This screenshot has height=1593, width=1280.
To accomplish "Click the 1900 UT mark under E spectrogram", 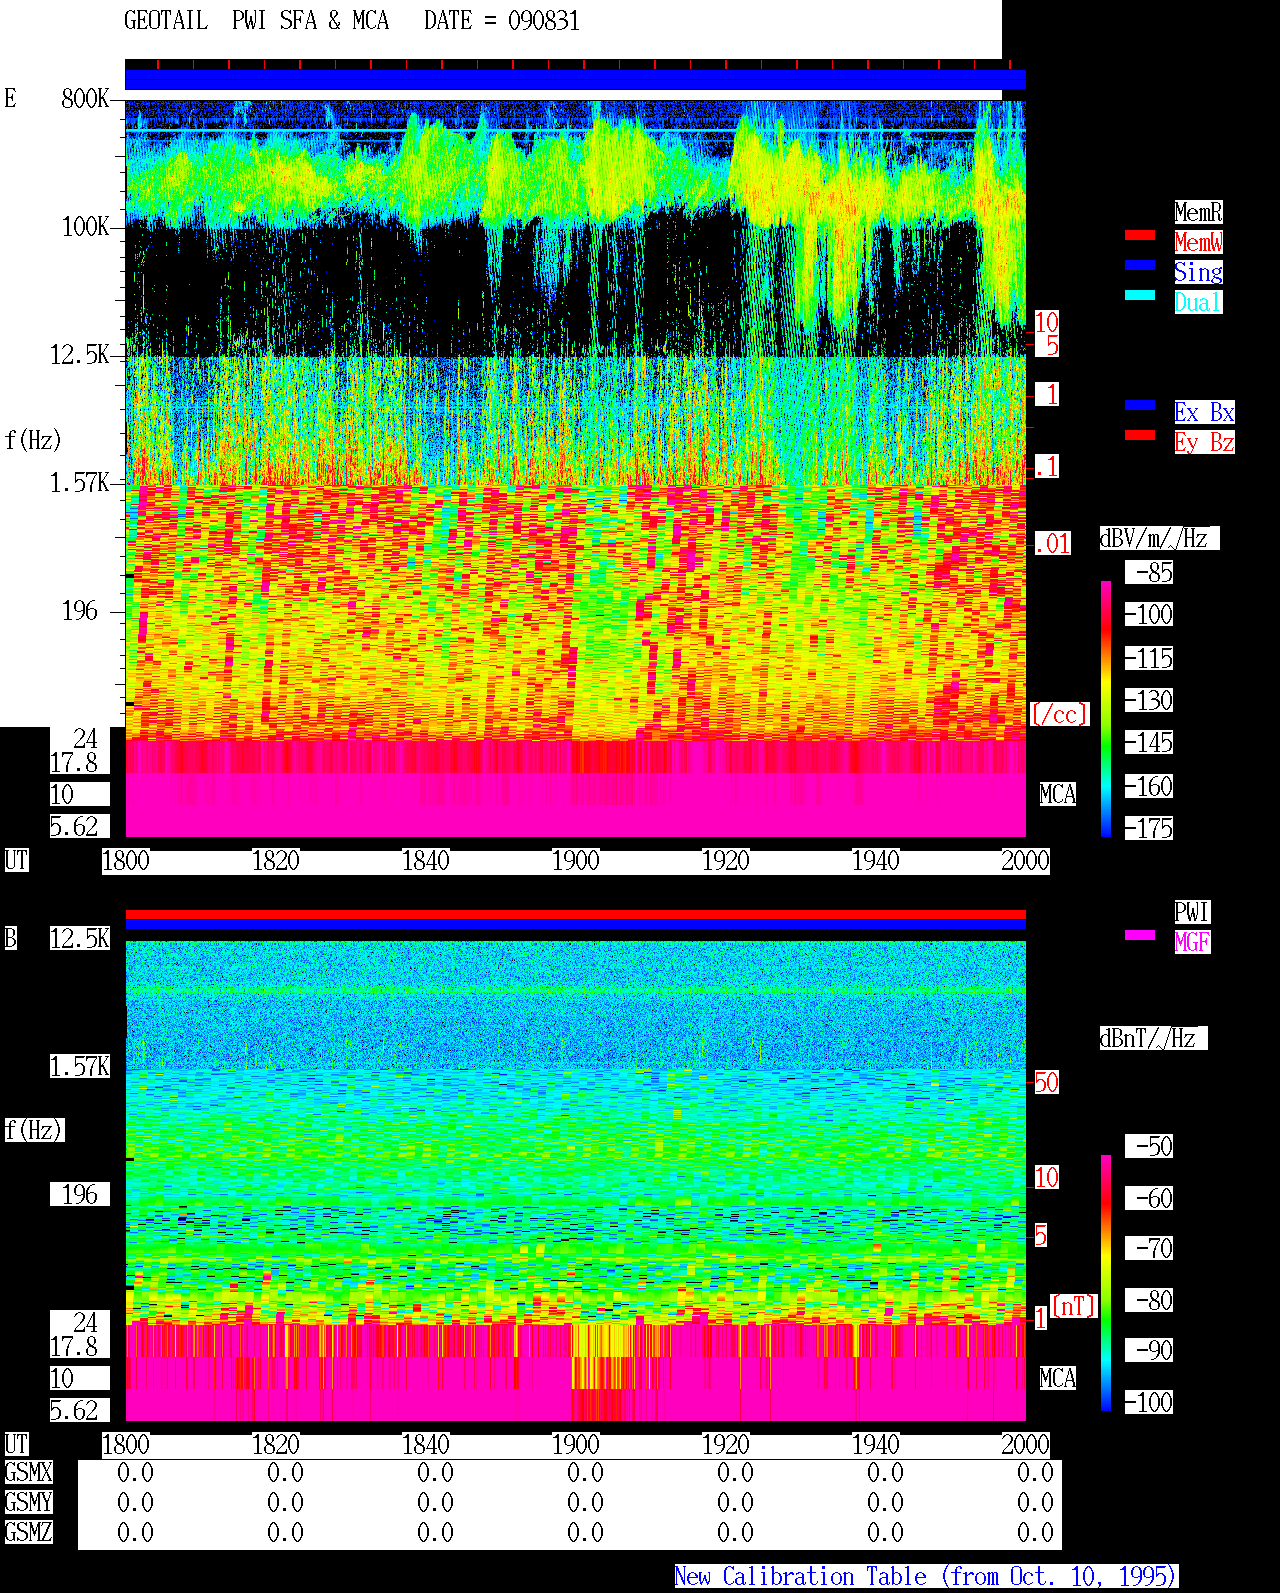I will pyautogui.click(x=575, y=861).
